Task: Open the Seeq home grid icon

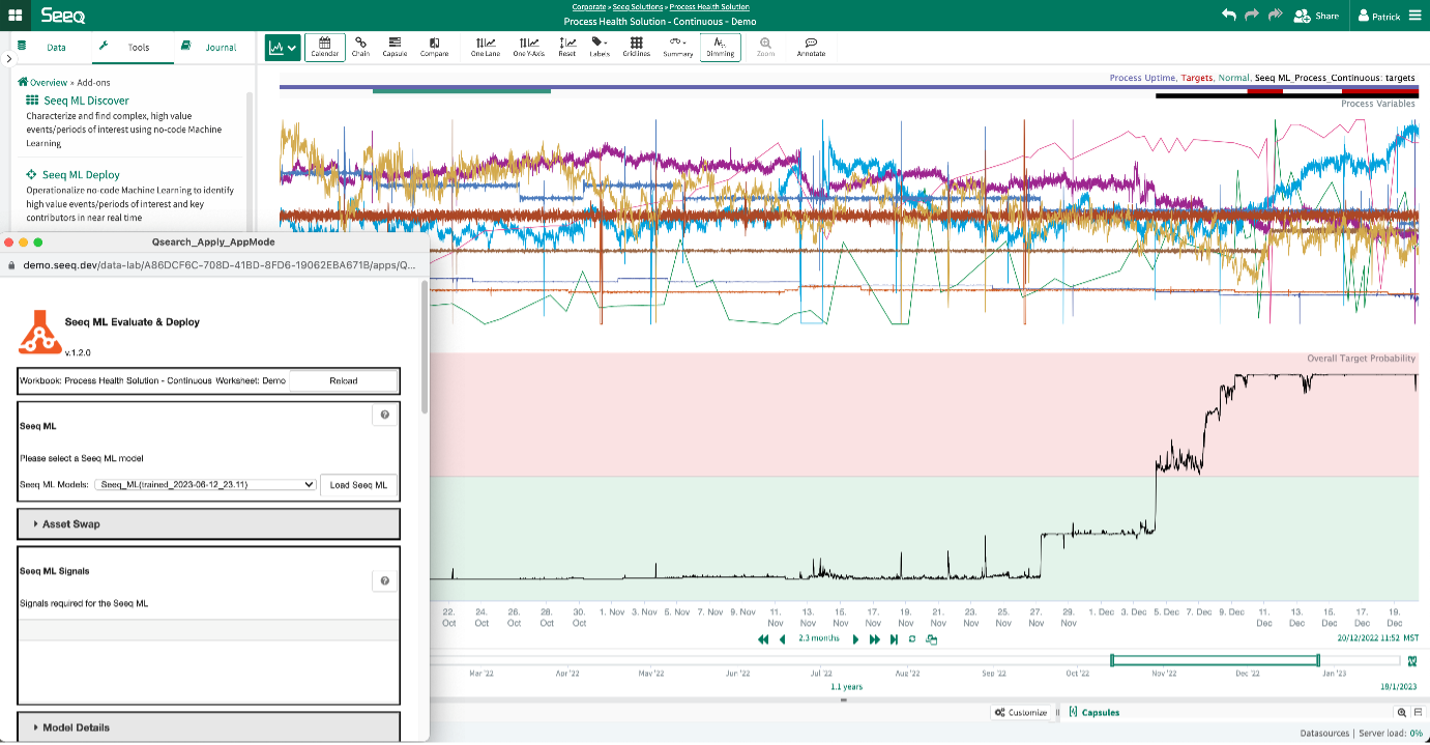Action: 15,15
